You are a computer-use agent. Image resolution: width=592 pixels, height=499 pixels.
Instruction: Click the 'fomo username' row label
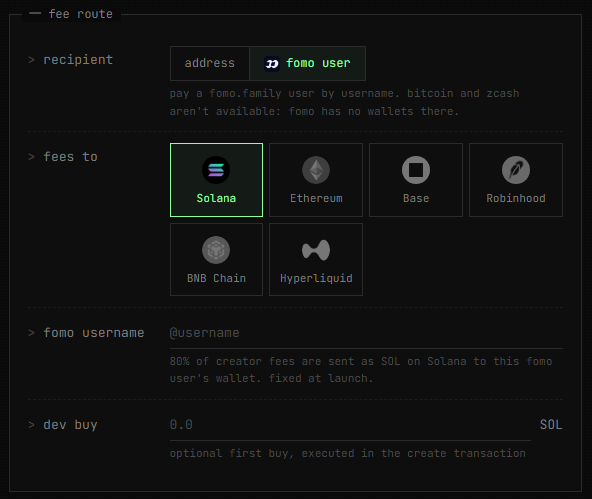[x=94, y=333]
